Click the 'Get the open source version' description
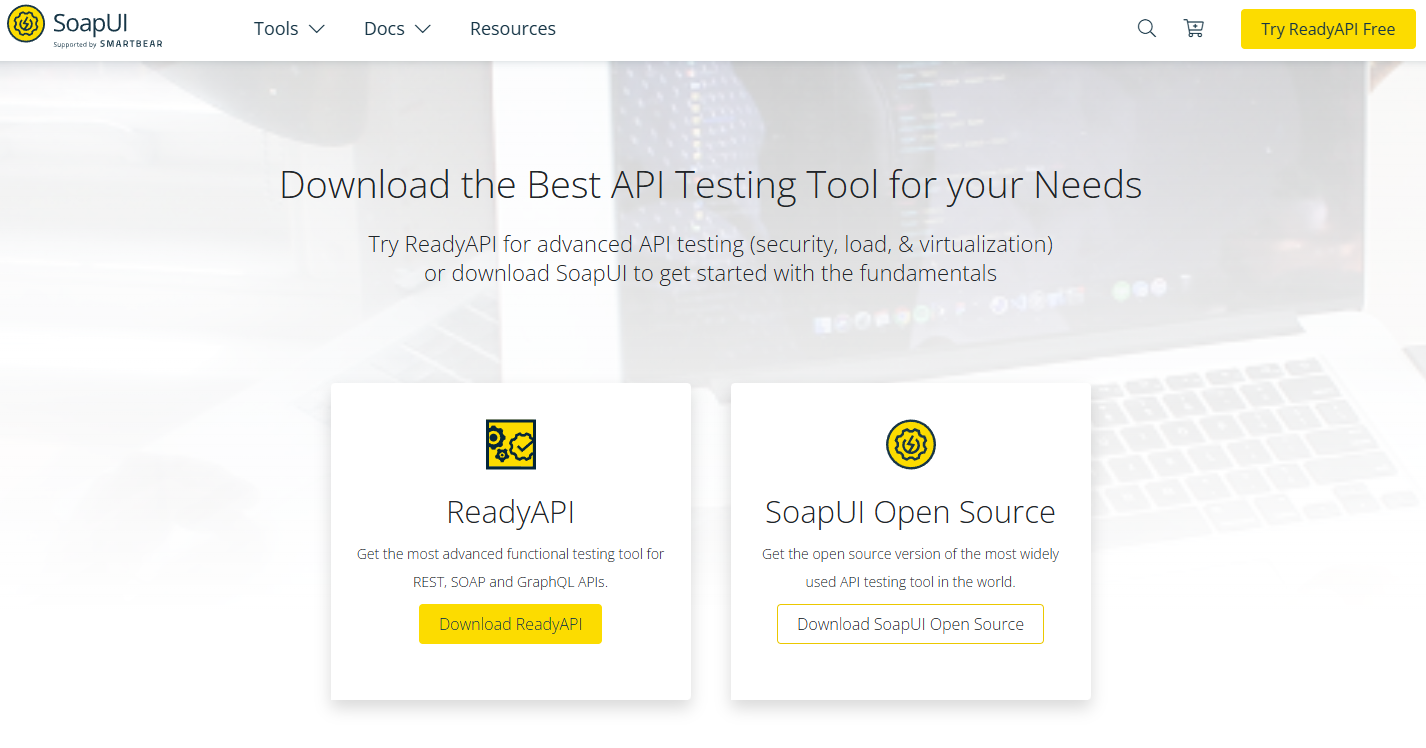Screen dimensions: 1426x748 click(910, 567)
